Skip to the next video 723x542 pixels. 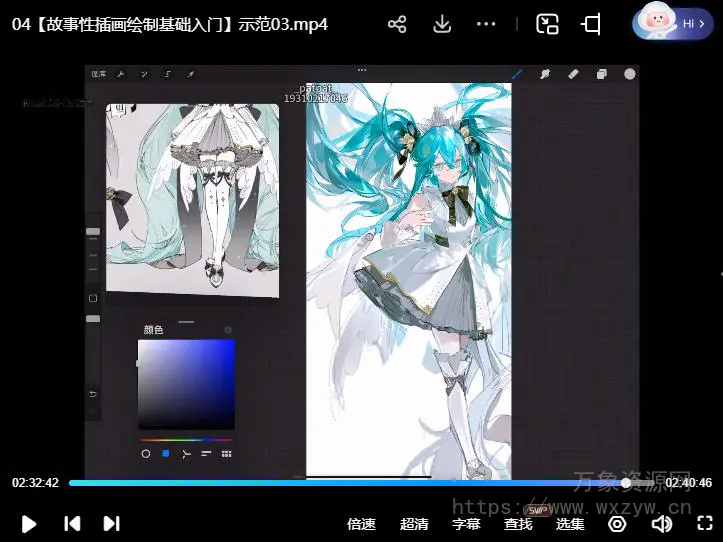coord(111,523)
